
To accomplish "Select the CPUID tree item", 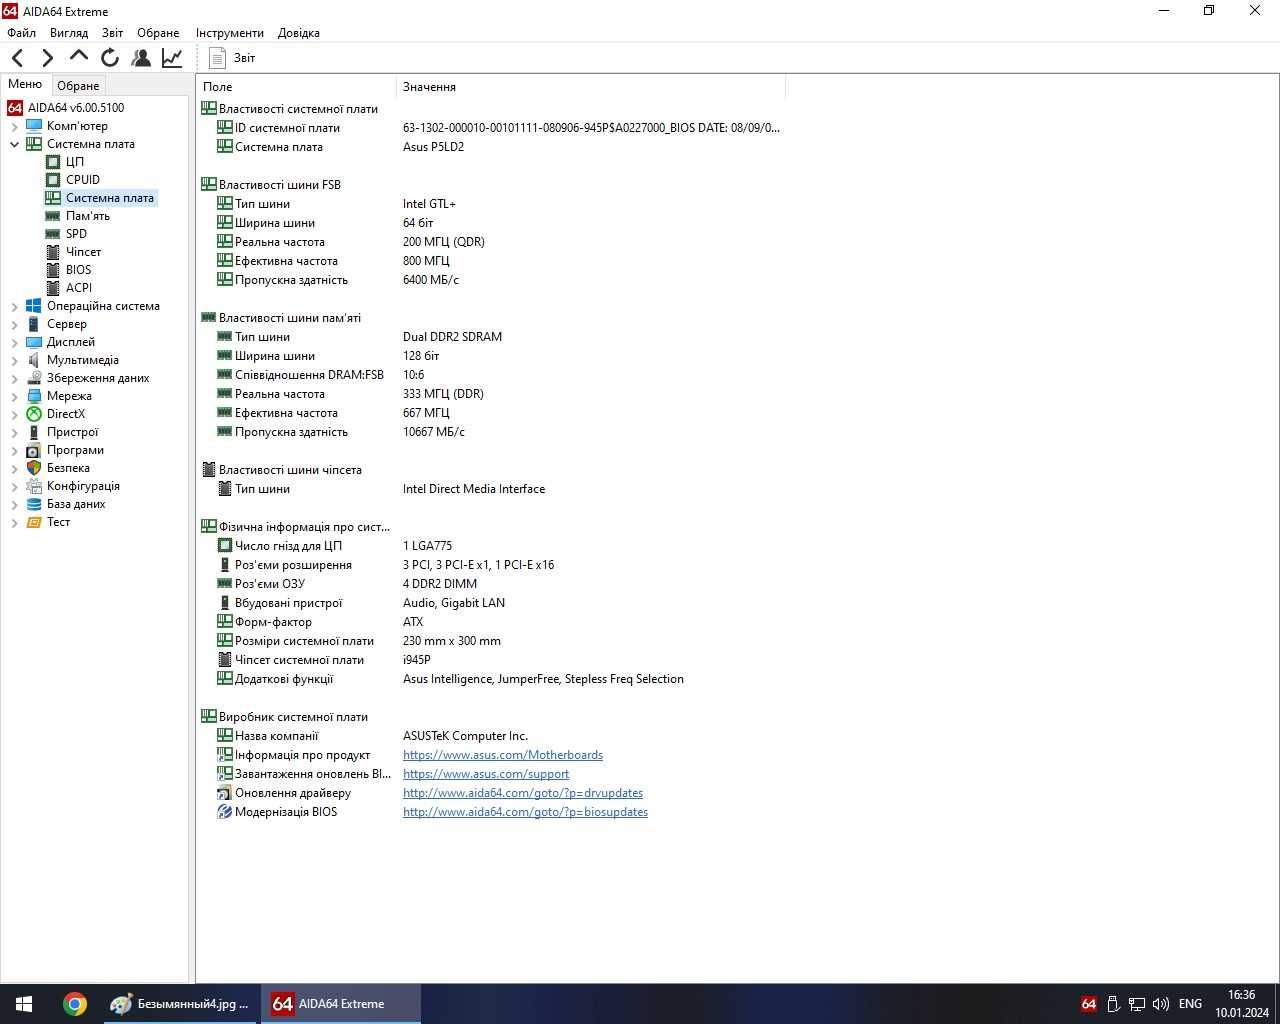I will 83,180.
